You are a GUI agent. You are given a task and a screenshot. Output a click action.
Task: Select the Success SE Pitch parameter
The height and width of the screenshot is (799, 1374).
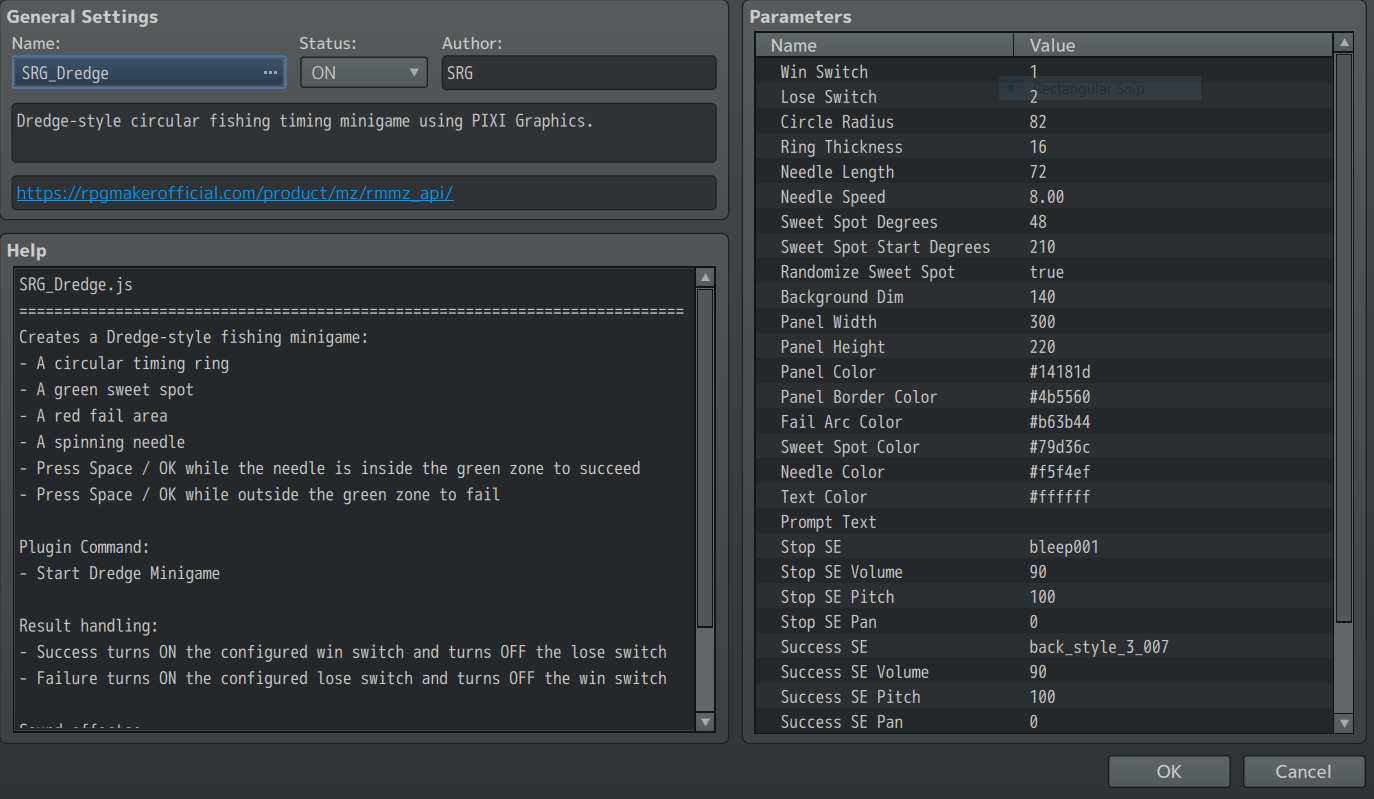click(x=1045, y=697)
